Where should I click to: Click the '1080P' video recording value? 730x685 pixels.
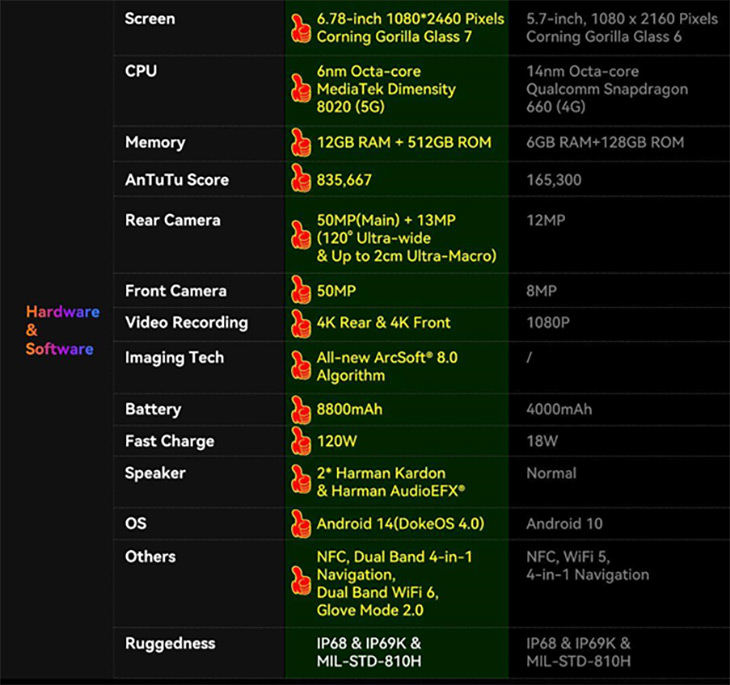(x=548, y=323)
